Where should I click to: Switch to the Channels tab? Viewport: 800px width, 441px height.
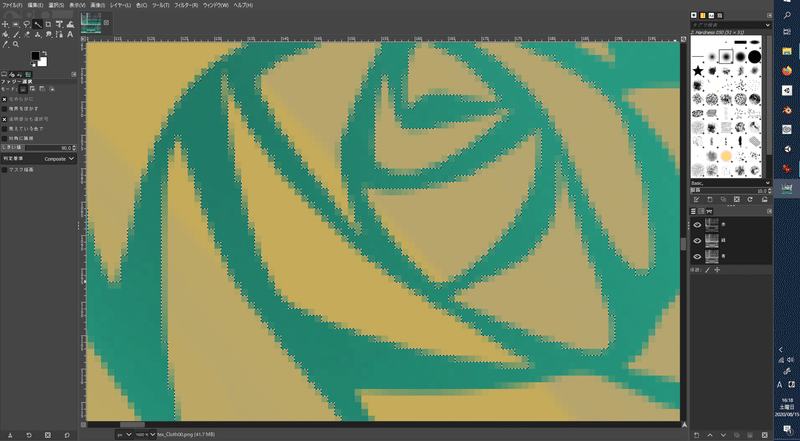coord(702,211)
